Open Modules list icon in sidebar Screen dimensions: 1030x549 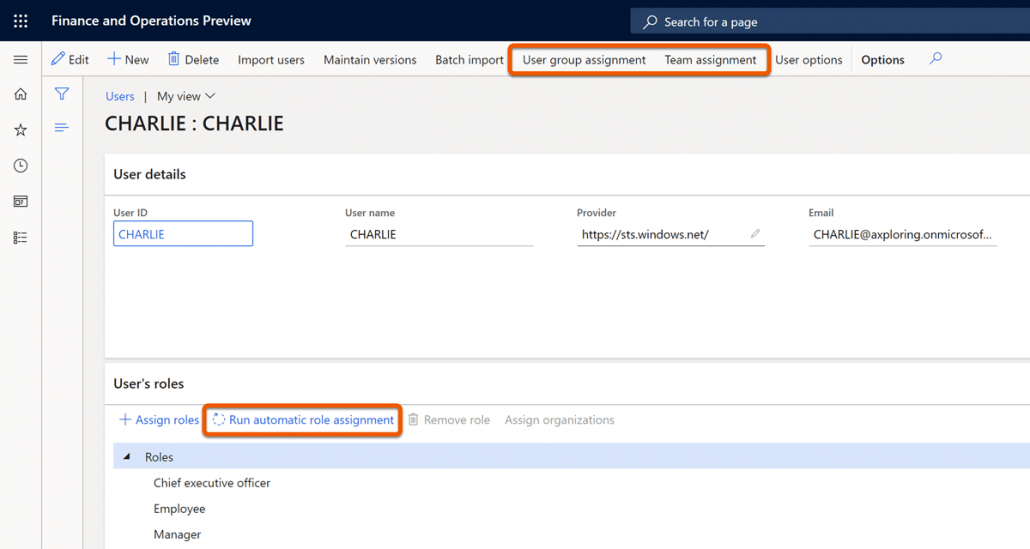[x=20, y=238]
